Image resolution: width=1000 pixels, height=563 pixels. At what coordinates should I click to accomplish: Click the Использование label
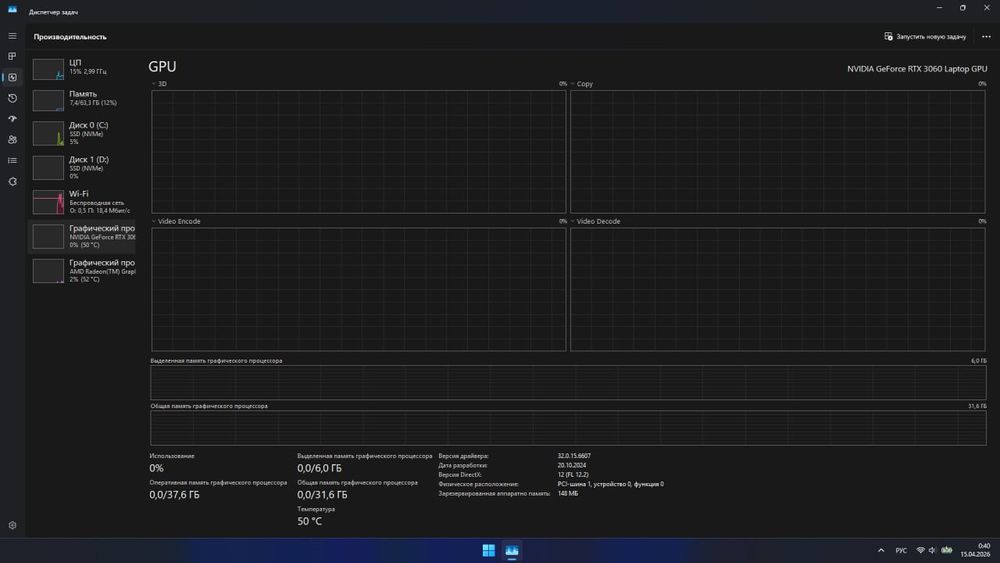[172, 456]
